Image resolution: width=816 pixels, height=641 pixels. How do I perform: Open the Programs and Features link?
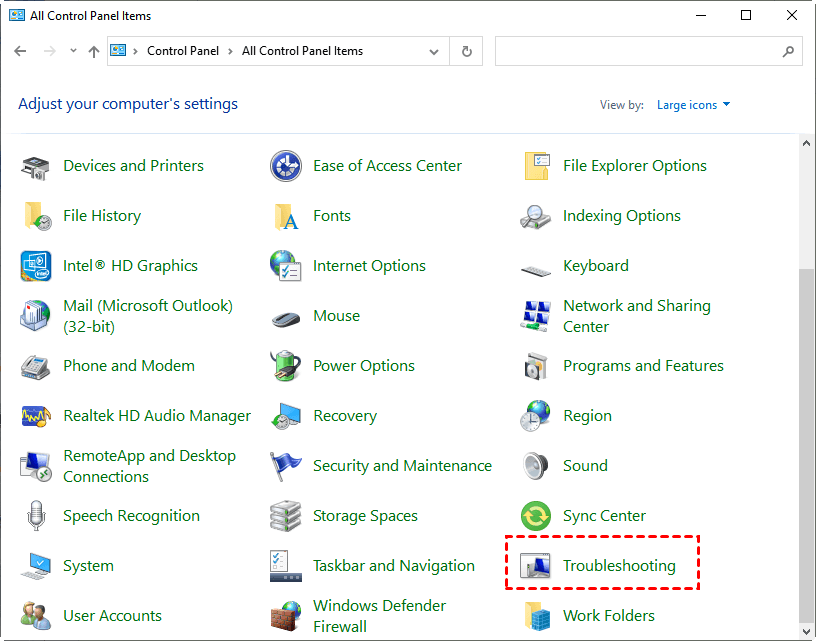click(x=642, y=366)
